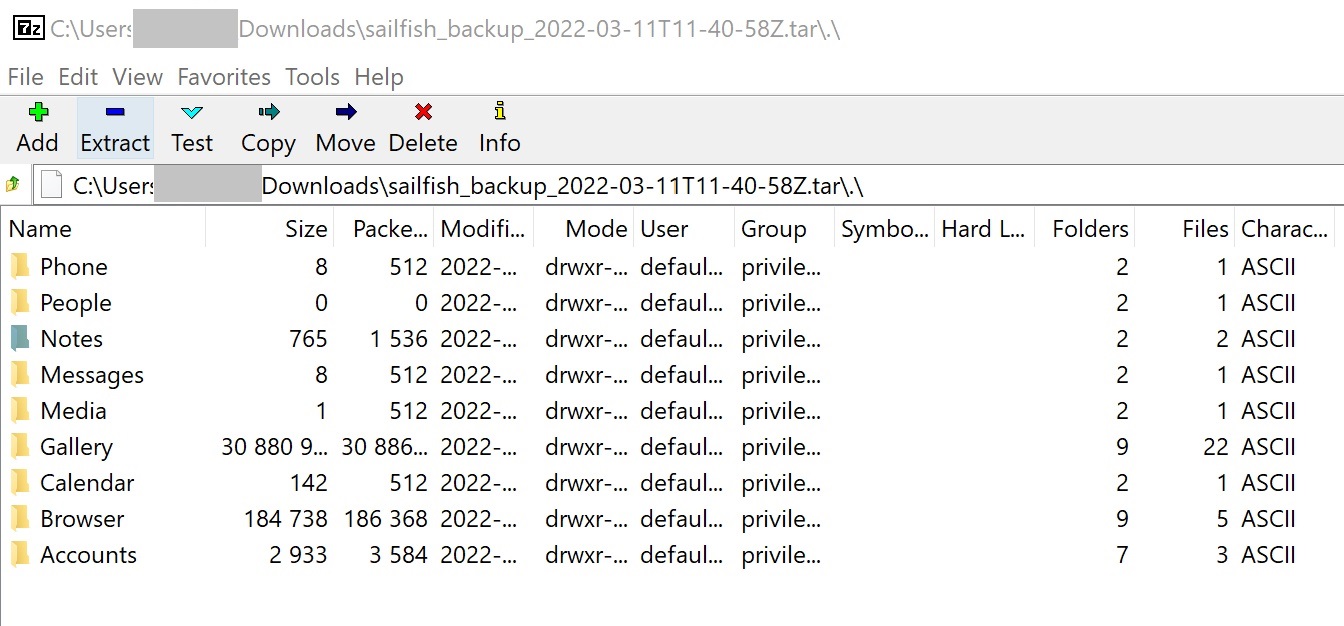Open the Help menu
Viewport: 1344px width, 626px height.
pos(379,77)
